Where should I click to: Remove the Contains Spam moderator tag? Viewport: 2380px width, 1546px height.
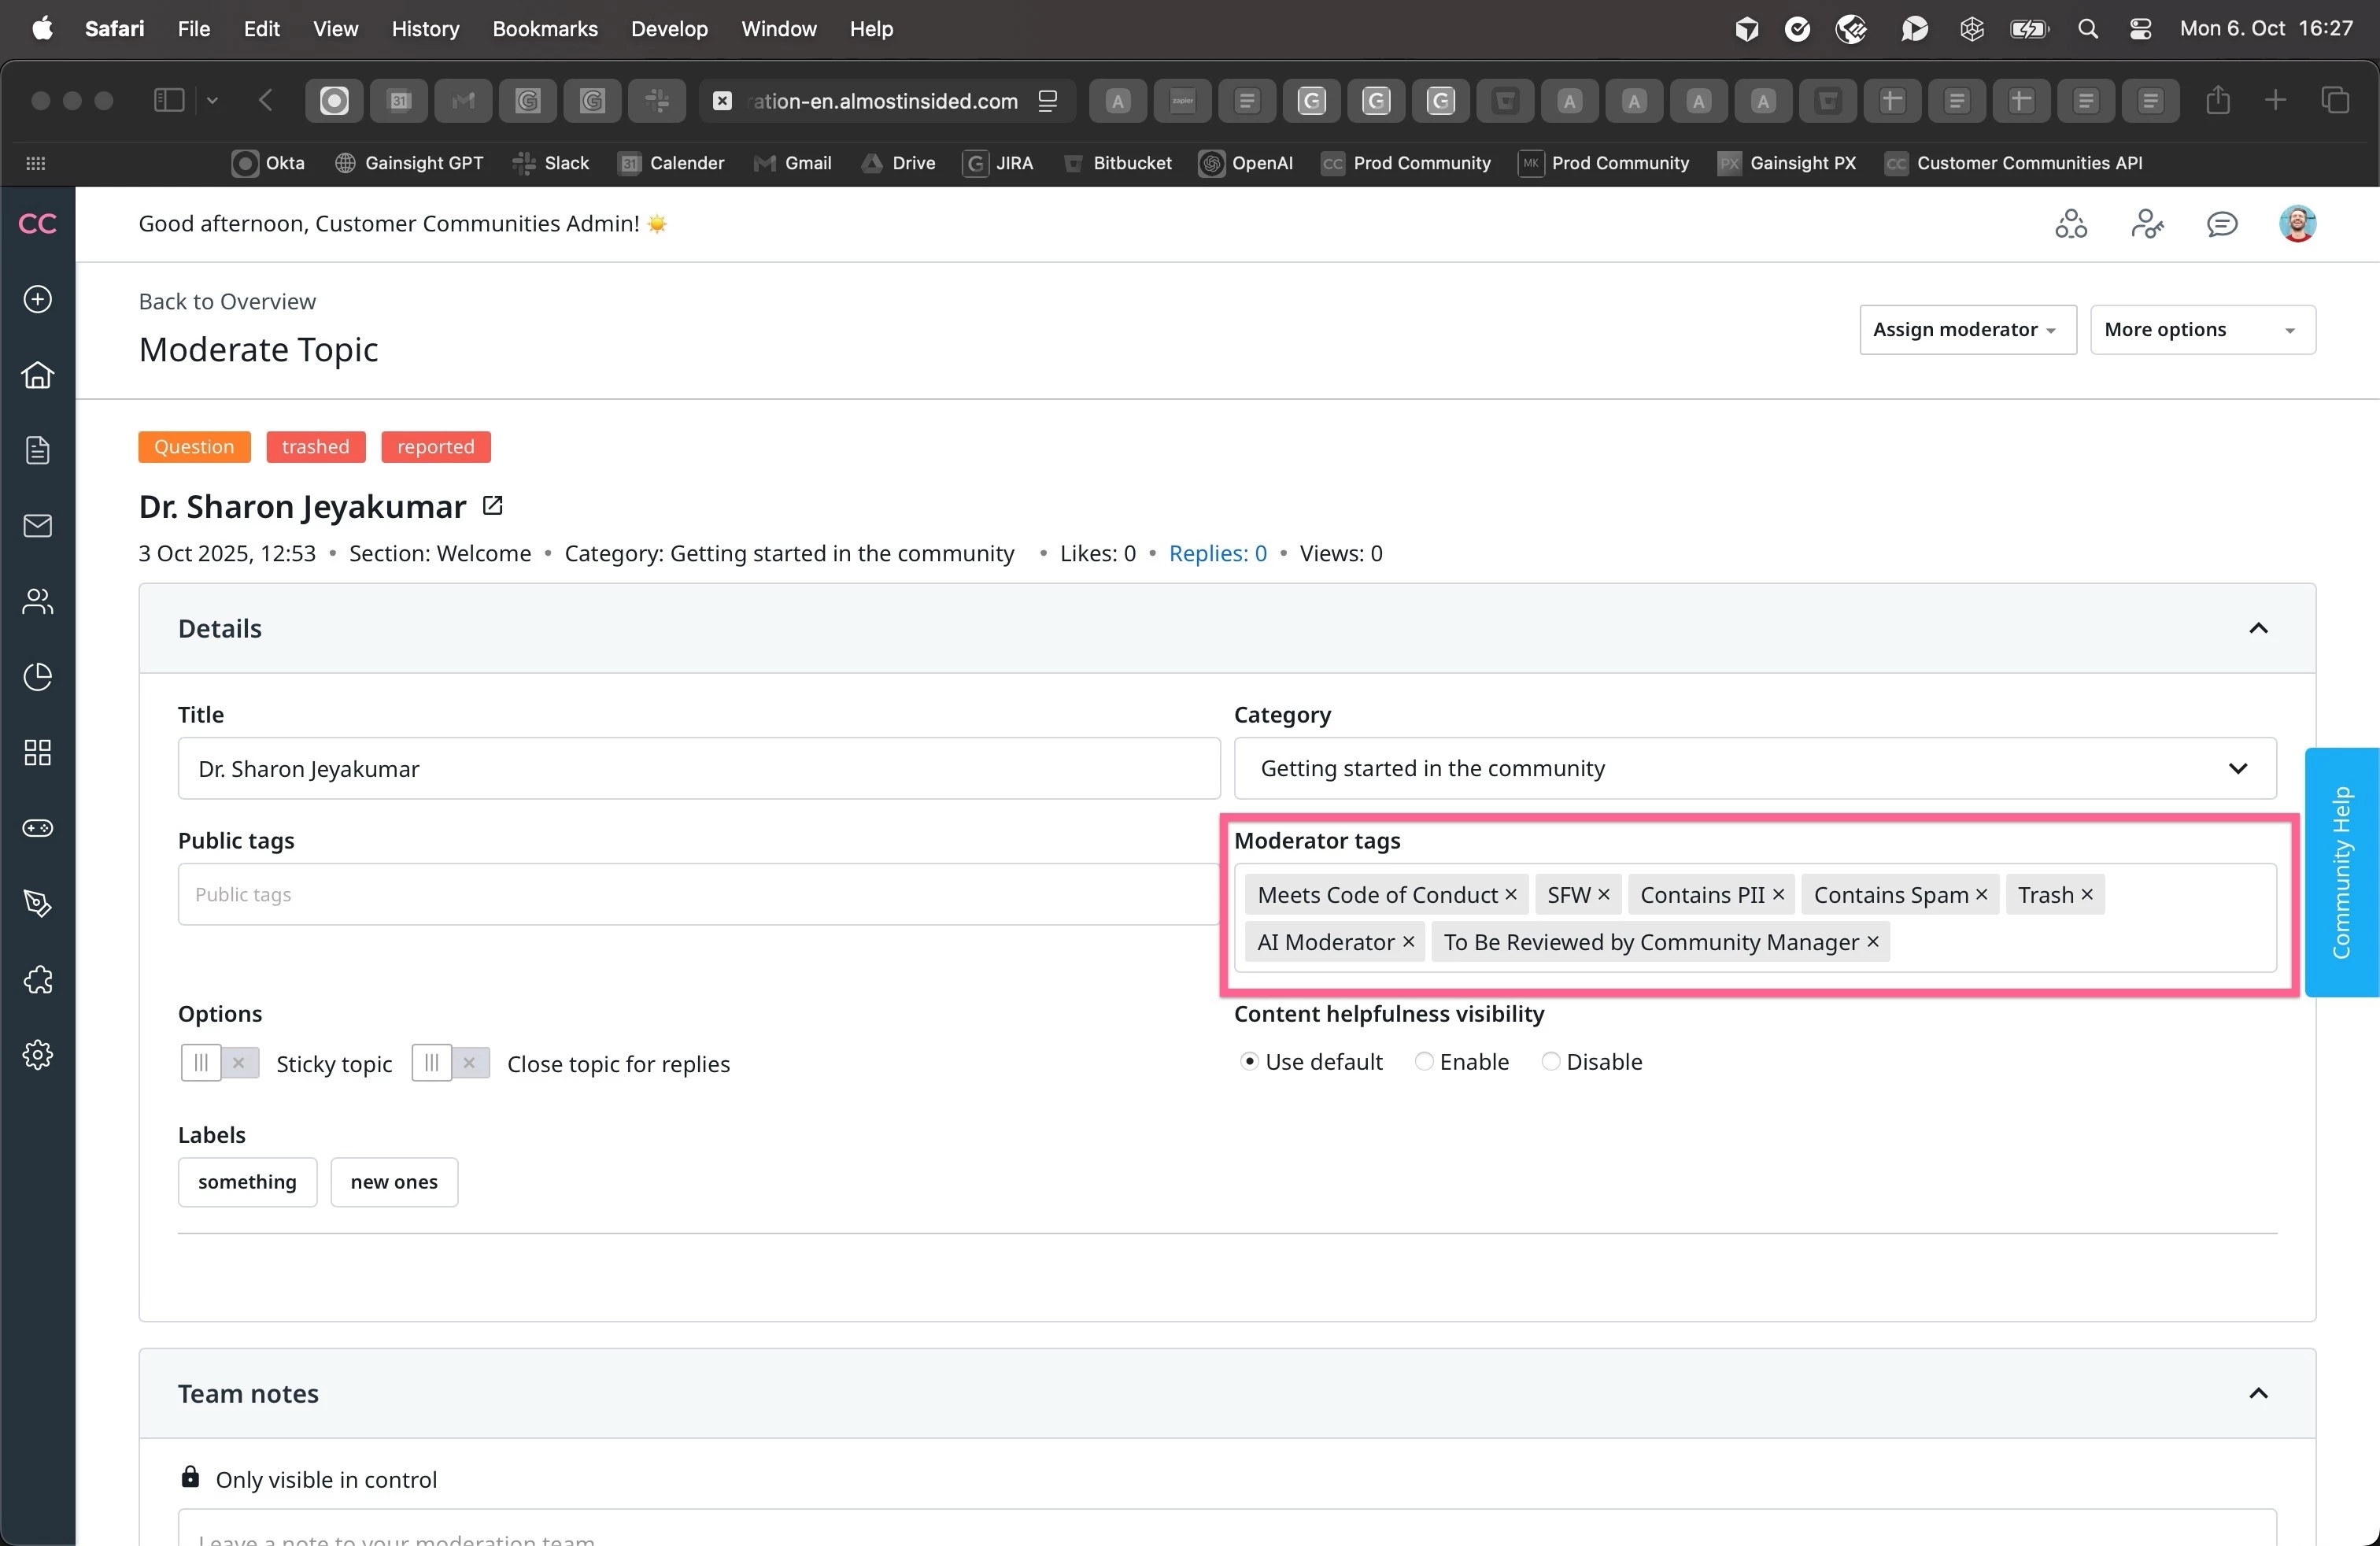click(x=1981, y=895)
